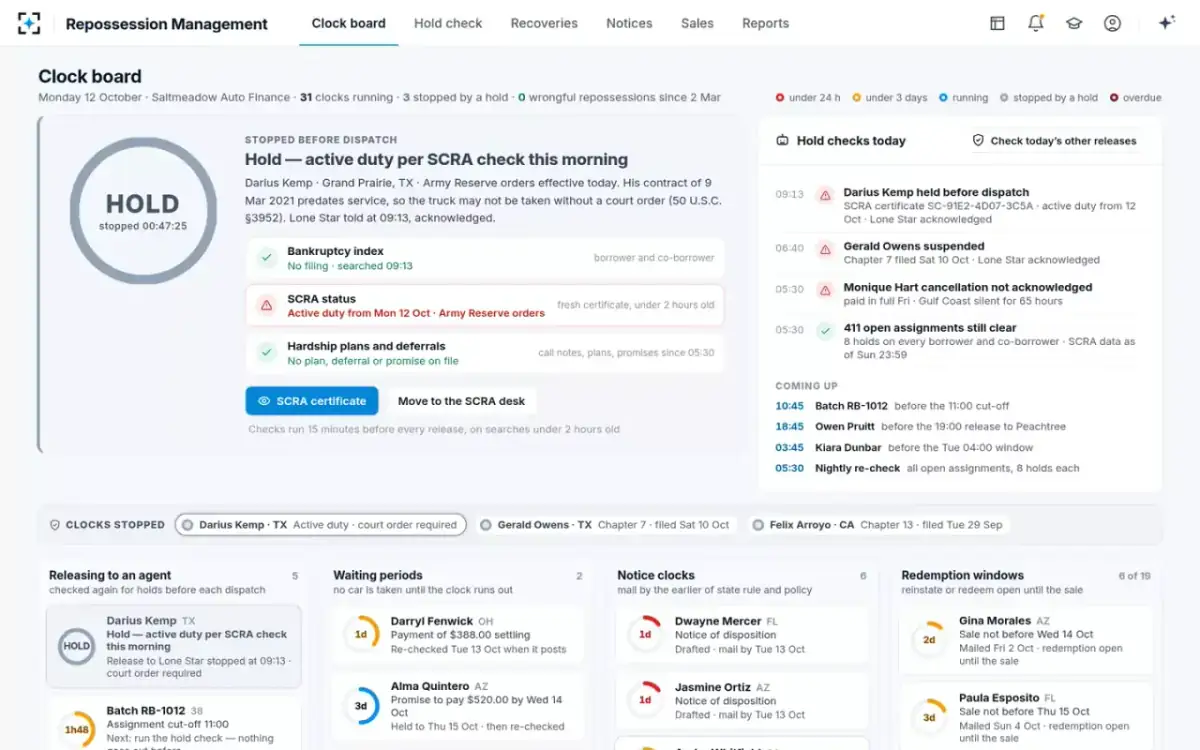Select the Felix Arroyo · CA stopped-clock chip

tap(878, 524)
